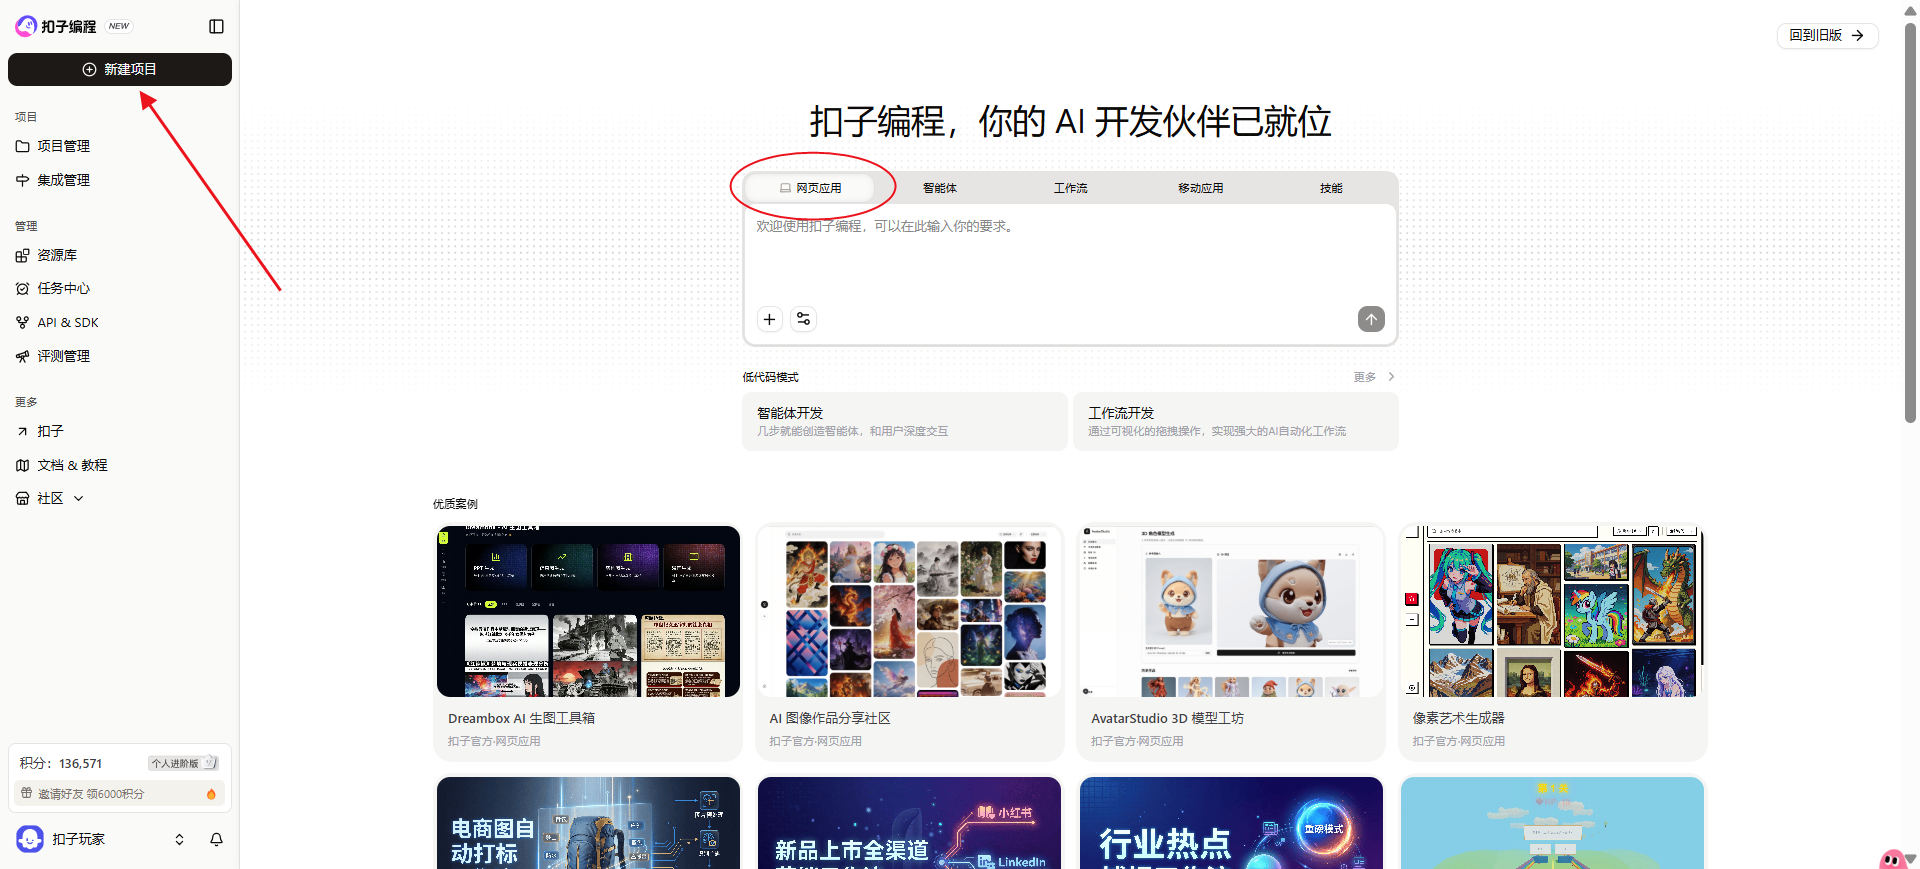This screenshot has width=1920, height=869.
Task: Open 评测管理 in sidebar
Action: (63, 356)
